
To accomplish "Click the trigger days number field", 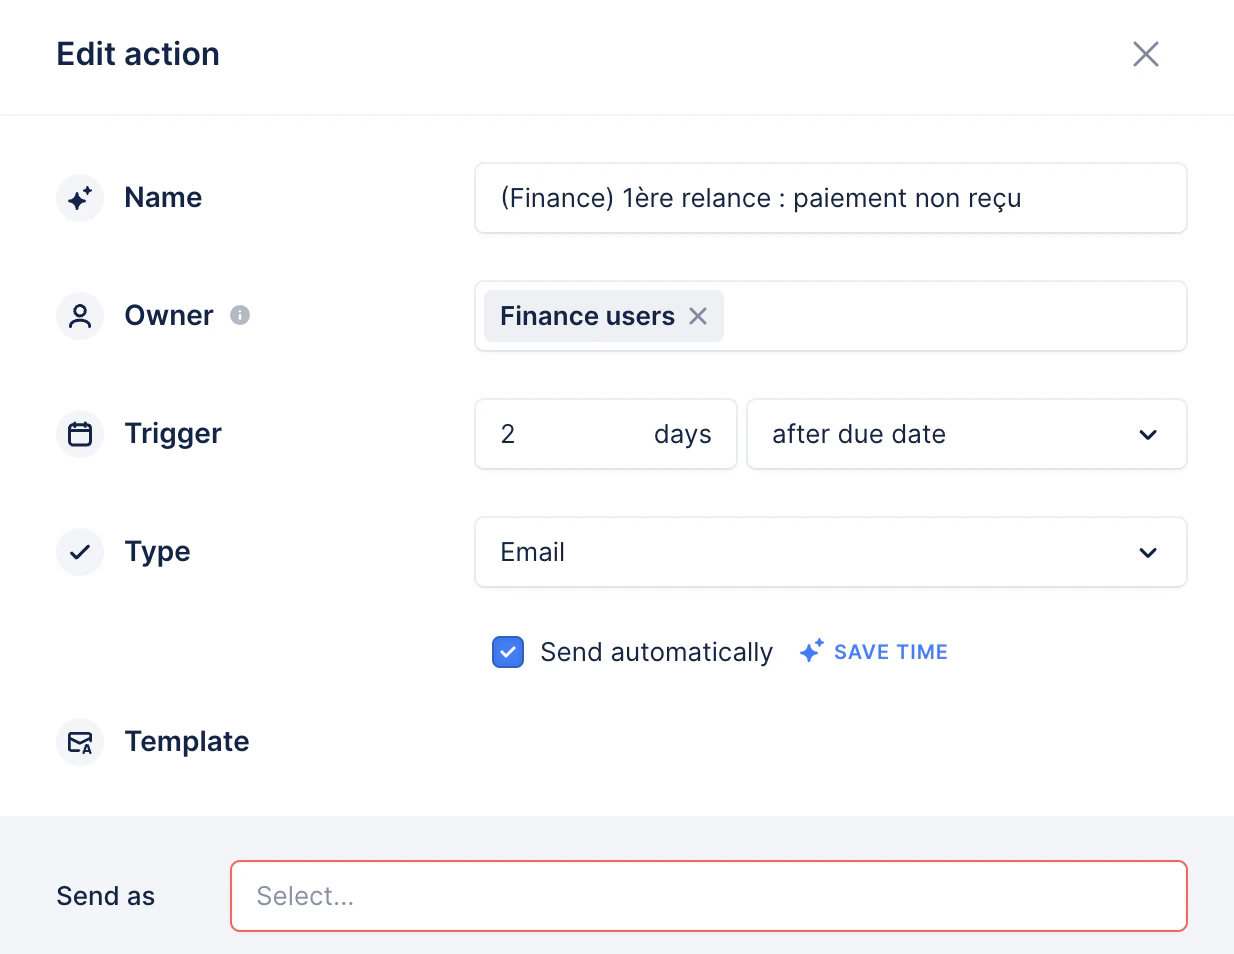I will 606,434.
